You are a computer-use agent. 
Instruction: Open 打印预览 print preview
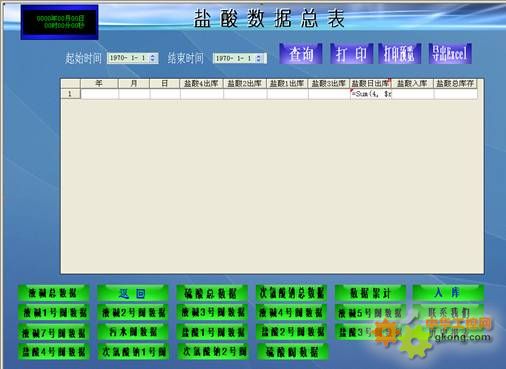point(399,54)
